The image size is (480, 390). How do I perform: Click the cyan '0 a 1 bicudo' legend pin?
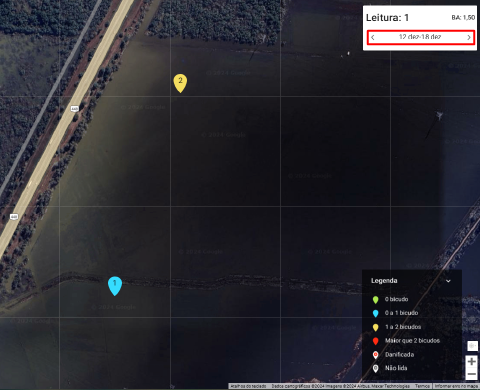coord(376,313)
